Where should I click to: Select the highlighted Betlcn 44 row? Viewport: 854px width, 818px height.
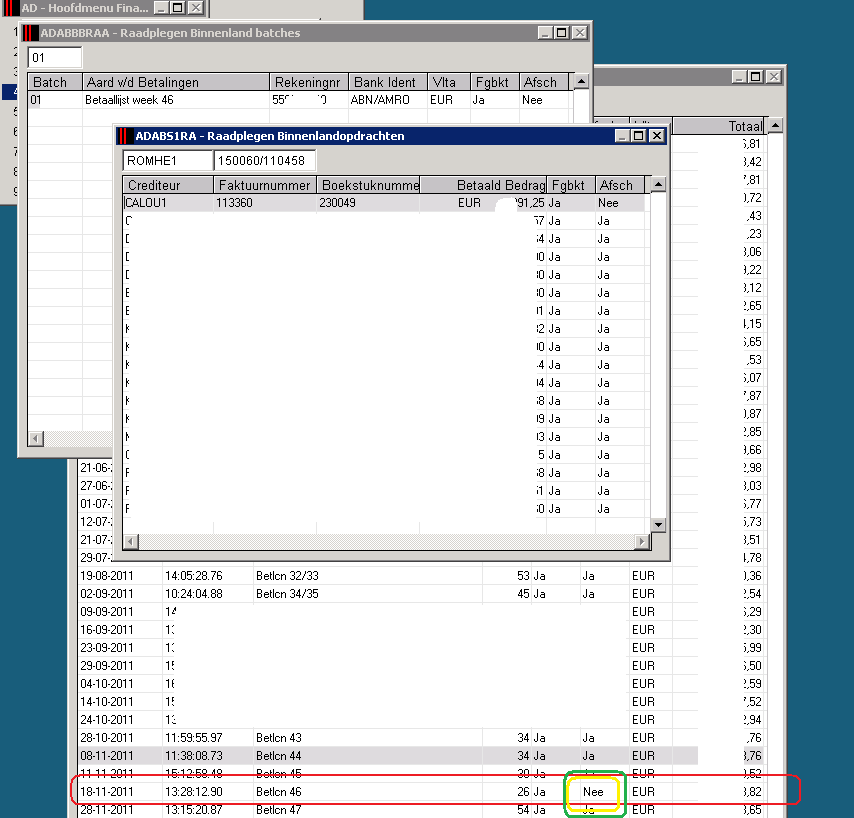coord(422,755)
